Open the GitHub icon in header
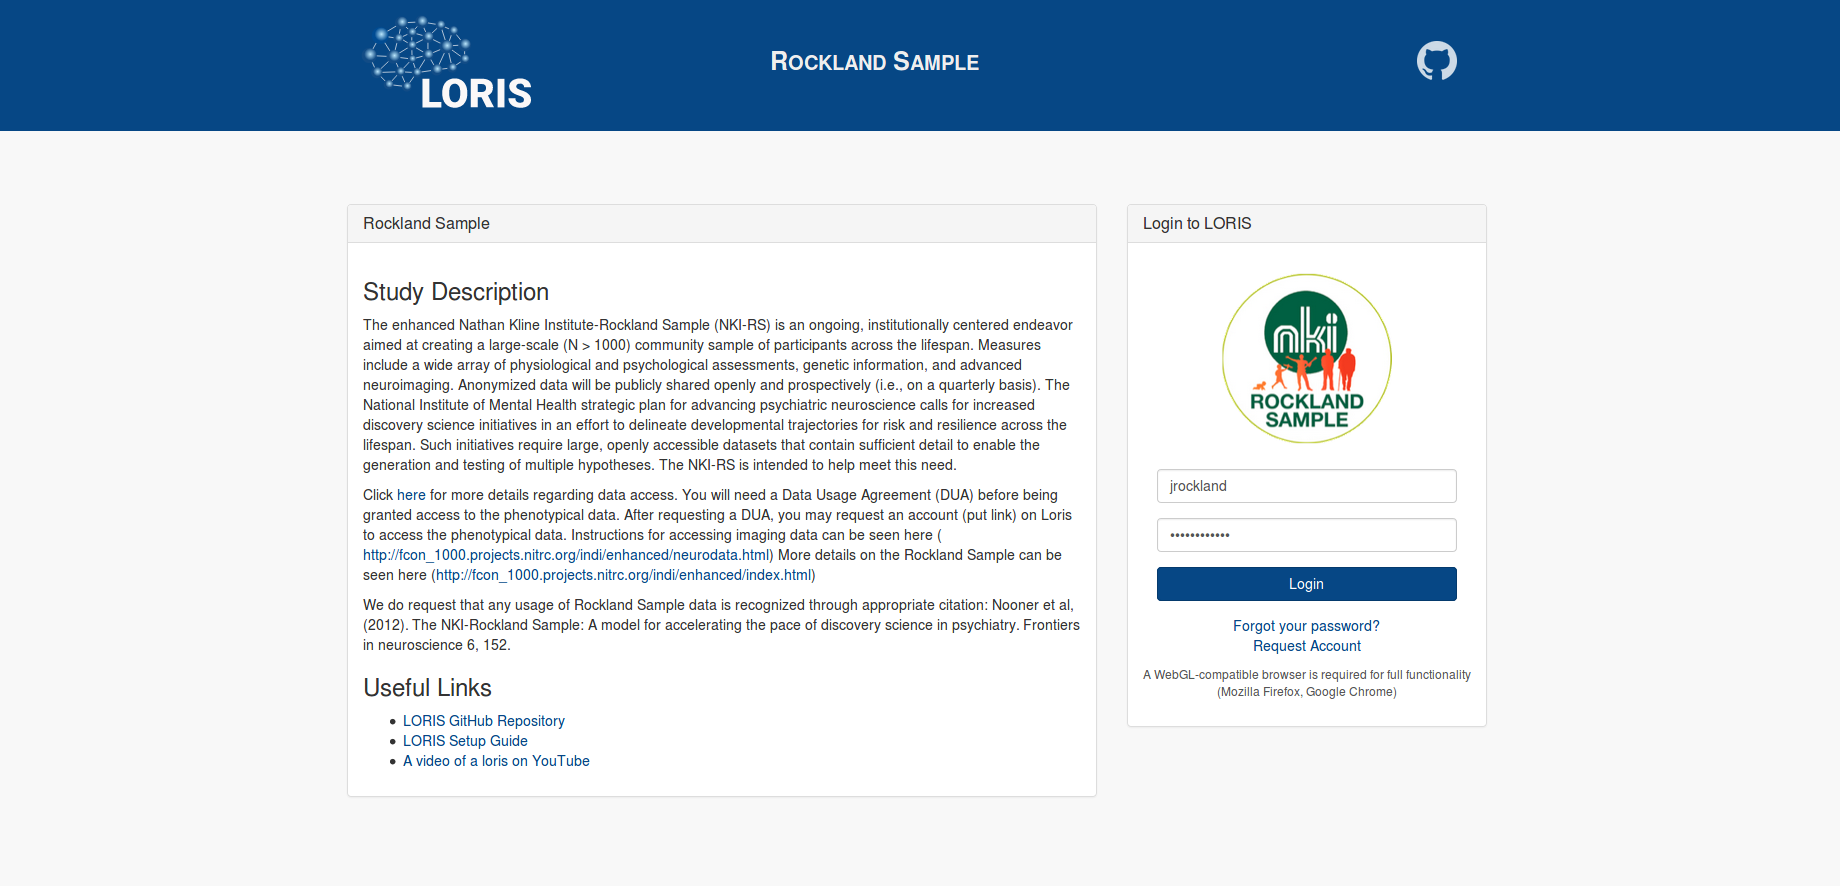This screenshot has width=1840, height=886. 1436,61
